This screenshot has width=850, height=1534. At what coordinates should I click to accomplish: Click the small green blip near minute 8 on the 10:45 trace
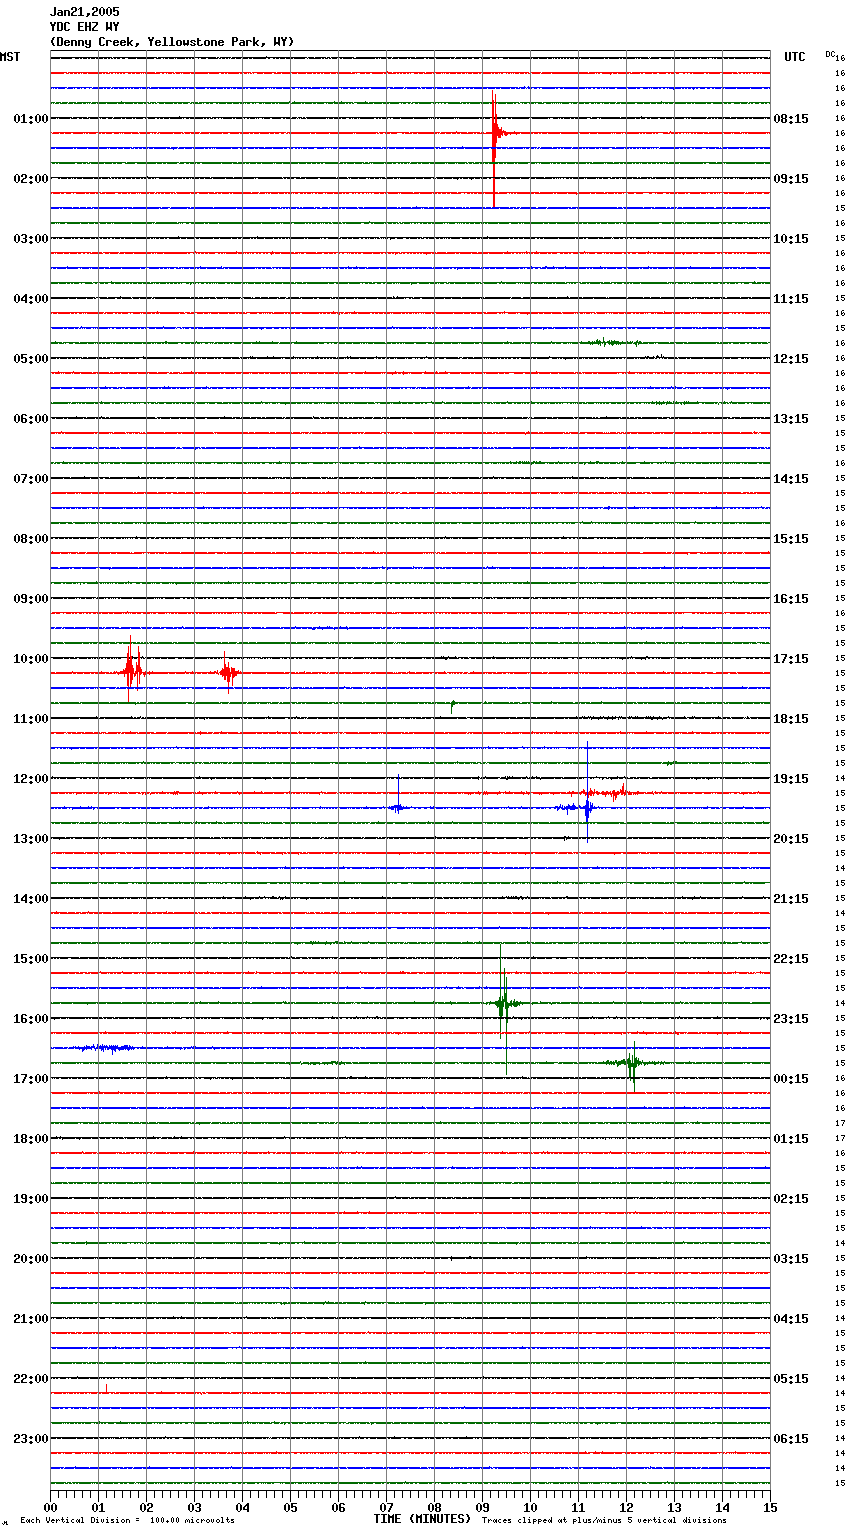[453, 705]
